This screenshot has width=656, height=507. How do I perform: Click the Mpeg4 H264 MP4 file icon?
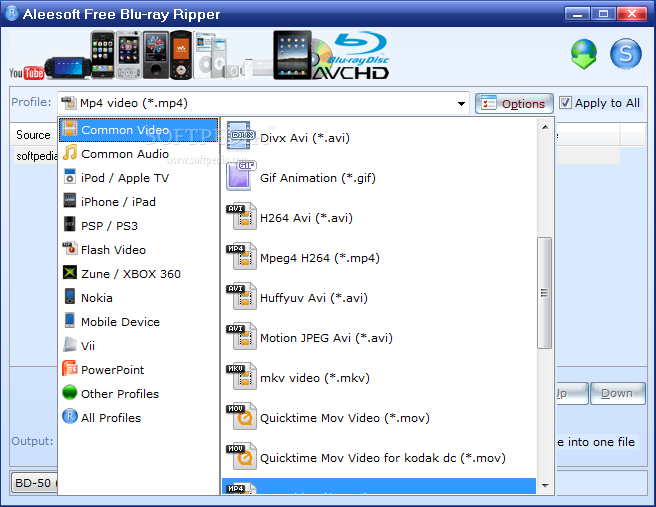pyautogui.click(x=241, y=256)
